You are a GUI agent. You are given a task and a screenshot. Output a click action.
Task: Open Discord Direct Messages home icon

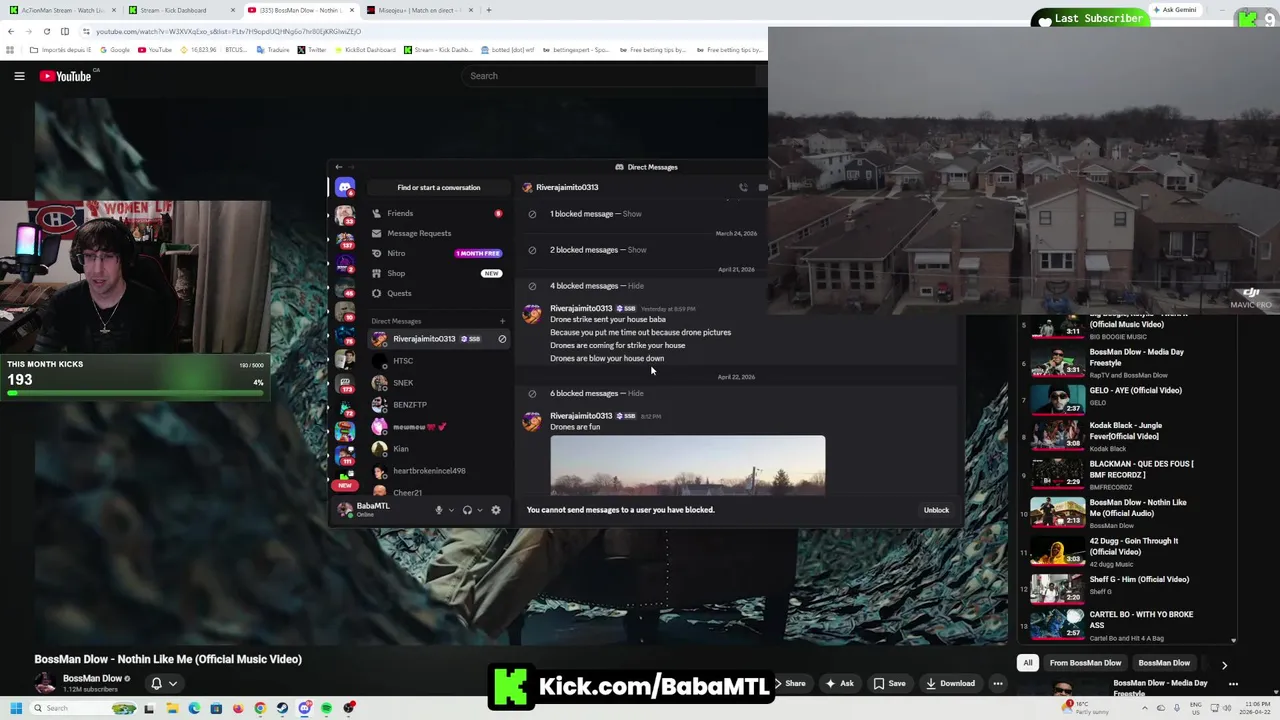[x=345, y=187]
